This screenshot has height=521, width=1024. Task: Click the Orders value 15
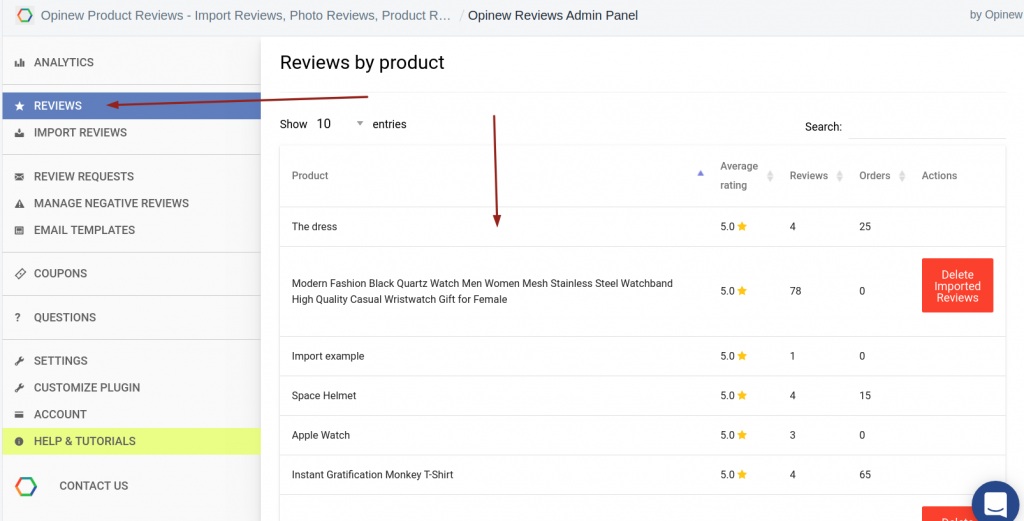[x=865, y=396]
